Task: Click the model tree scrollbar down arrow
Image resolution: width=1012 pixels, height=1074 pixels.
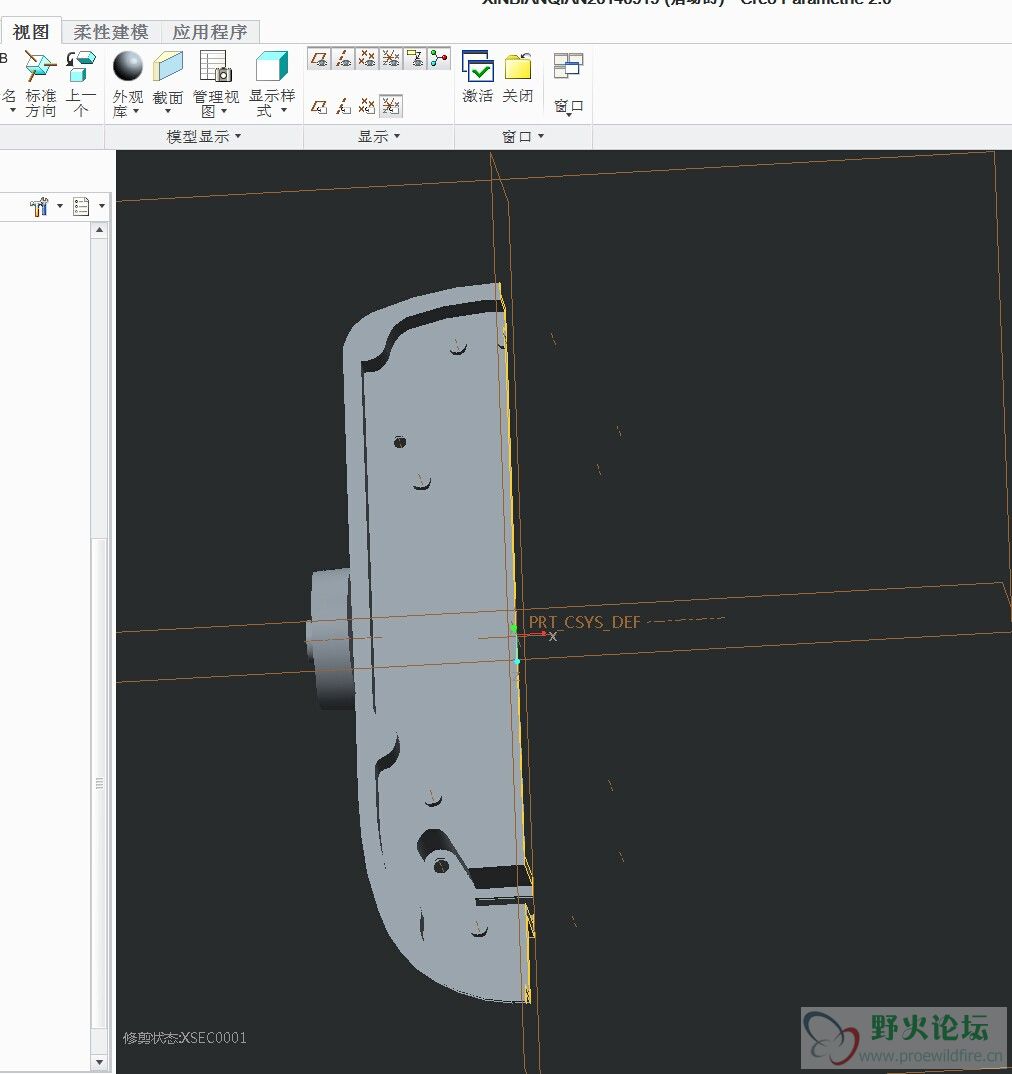Action: pos(99,1062)
